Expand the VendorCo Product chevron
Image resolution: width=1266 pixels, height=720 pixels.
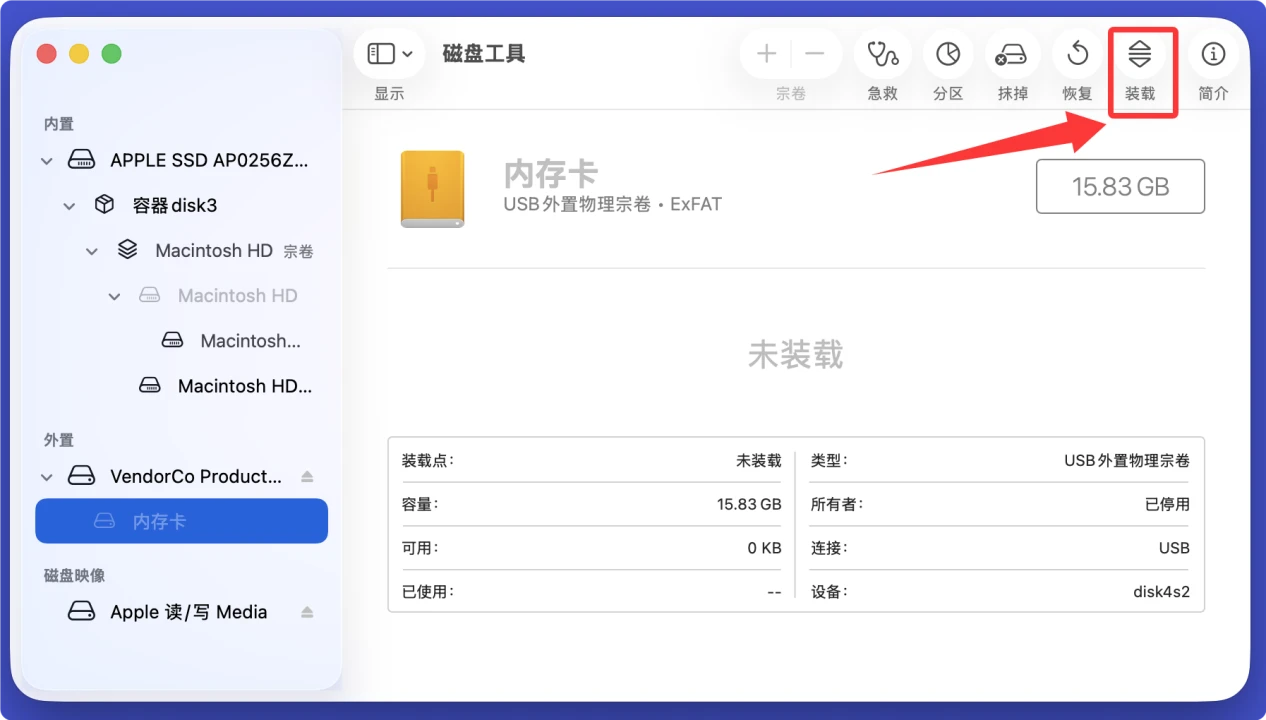pos(46,476)
